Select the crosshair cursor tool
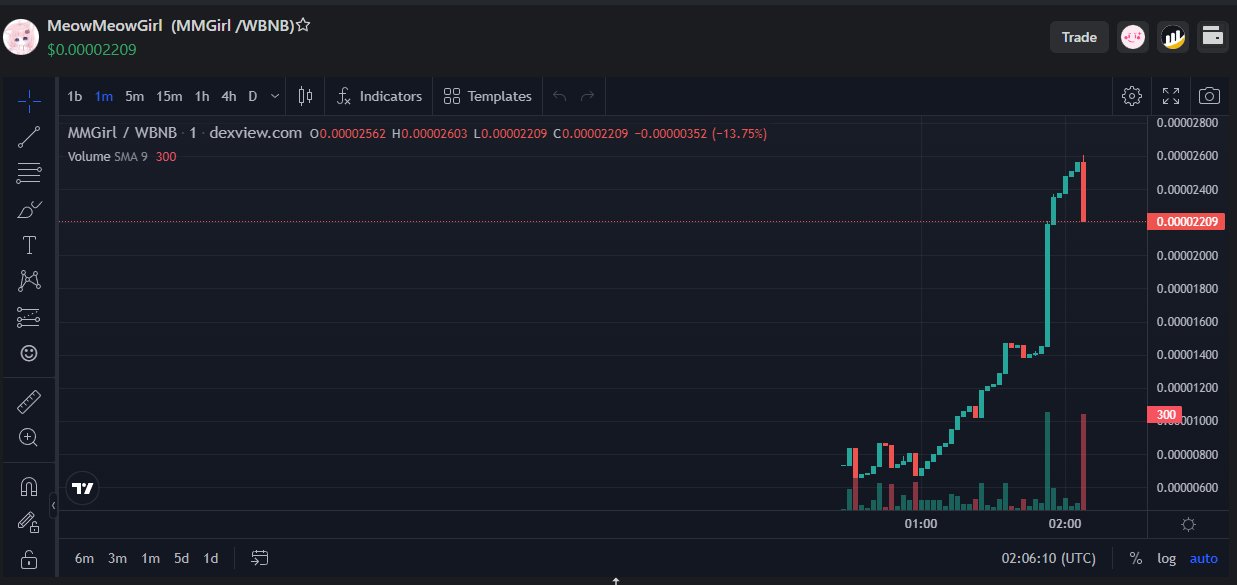This screenshot has width=1237, height=585. 28,100
